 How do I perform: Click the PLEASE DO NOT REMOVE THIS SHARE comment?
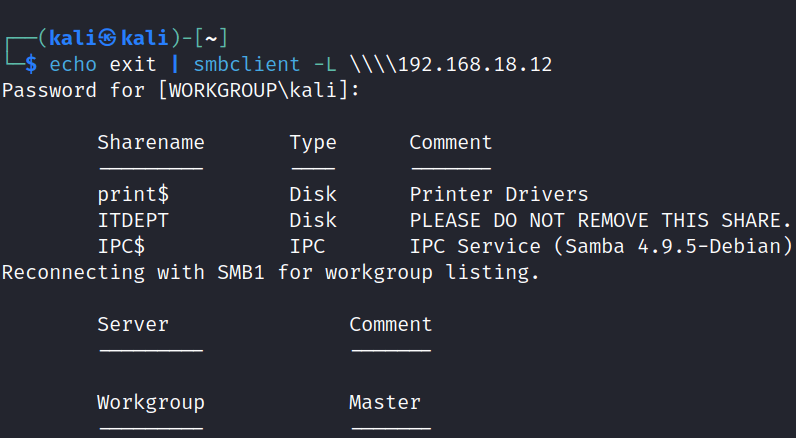point(600,220)
